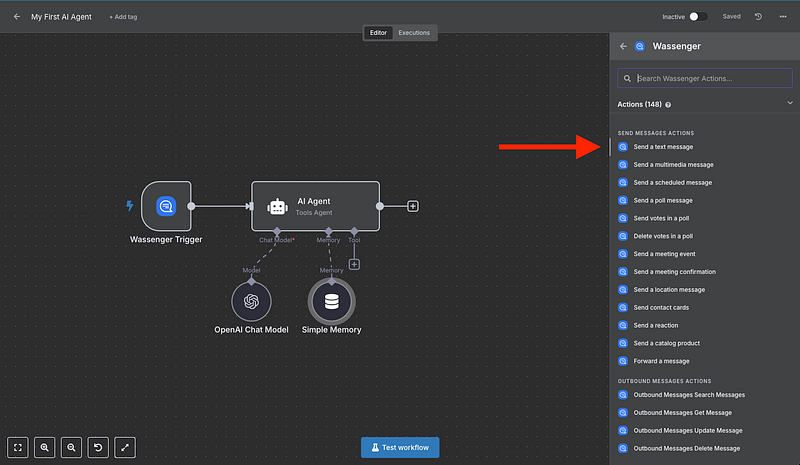Click the zoom out magnifier button
The height and width of the screenshot is (465, 800).
click(x=72, y=447)
